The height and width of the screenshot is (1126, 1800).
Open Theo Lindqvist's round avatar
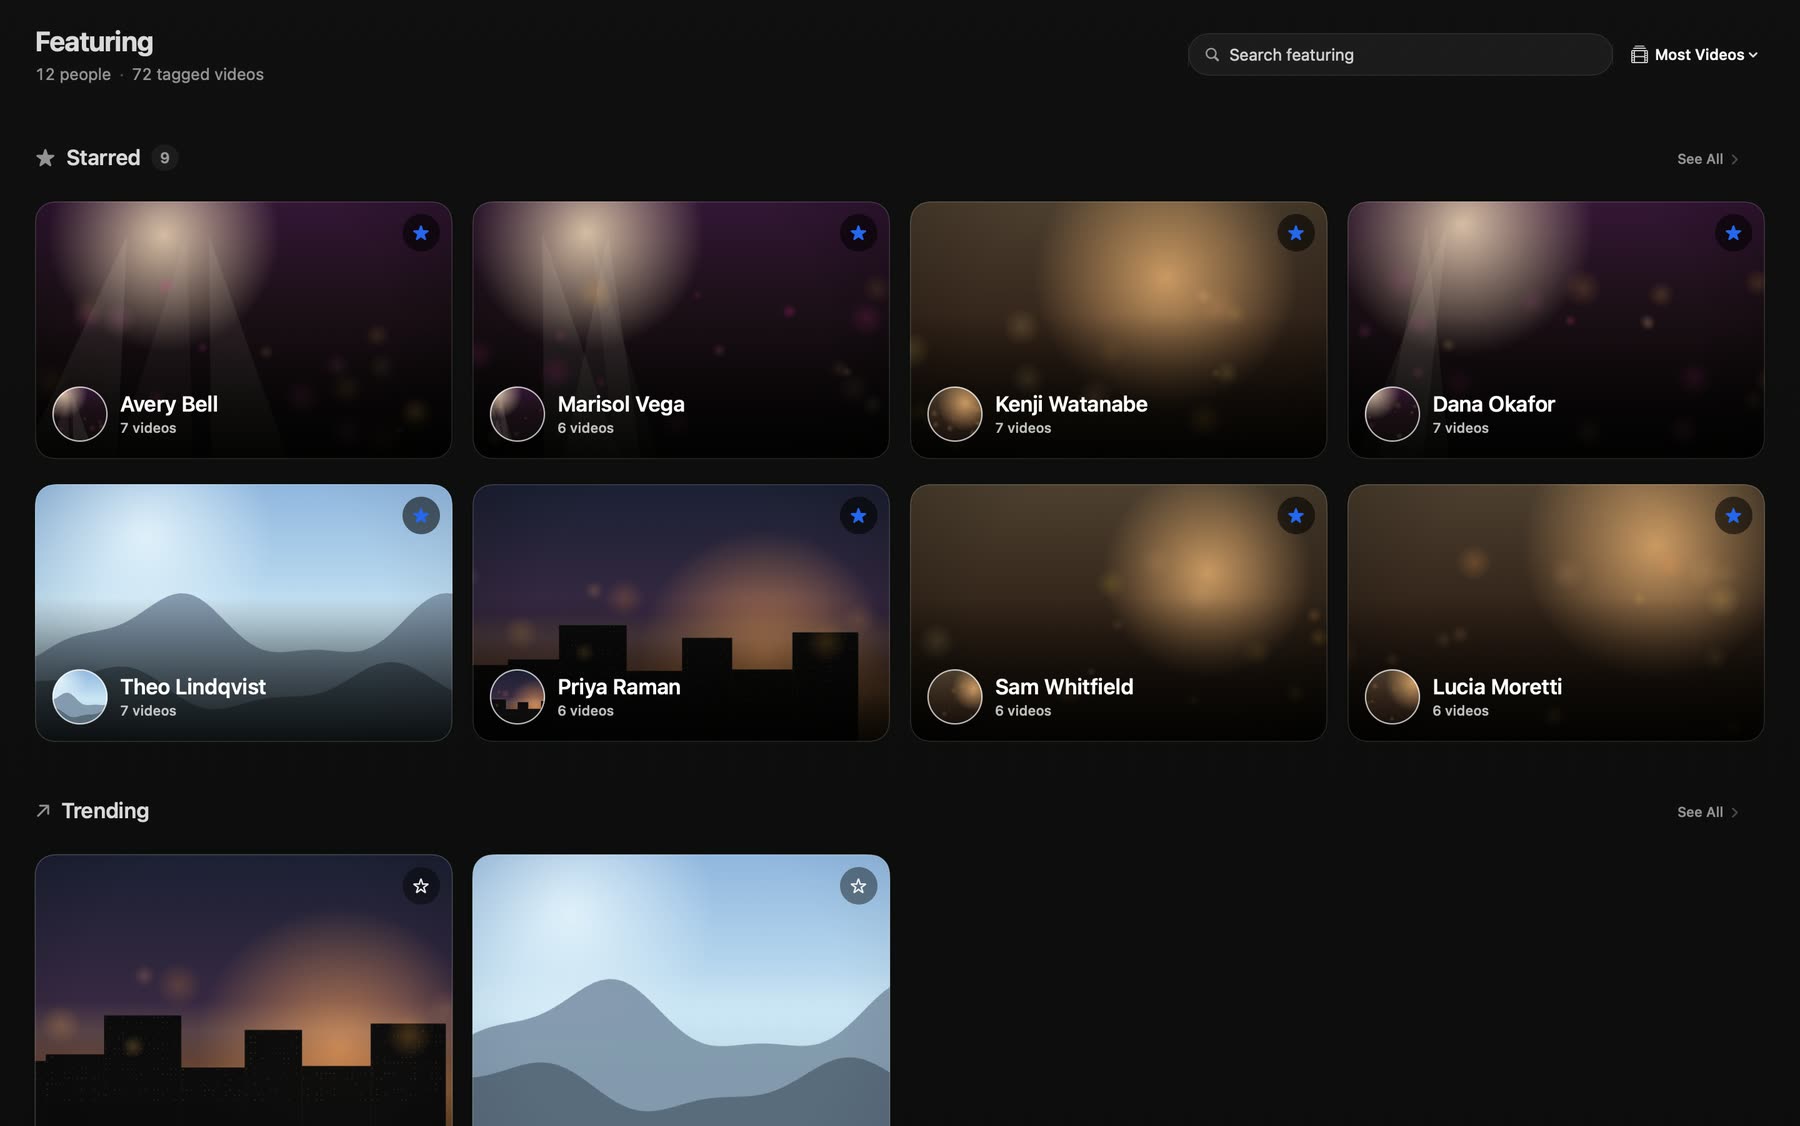pyautogui.click(x=80, y=697)
